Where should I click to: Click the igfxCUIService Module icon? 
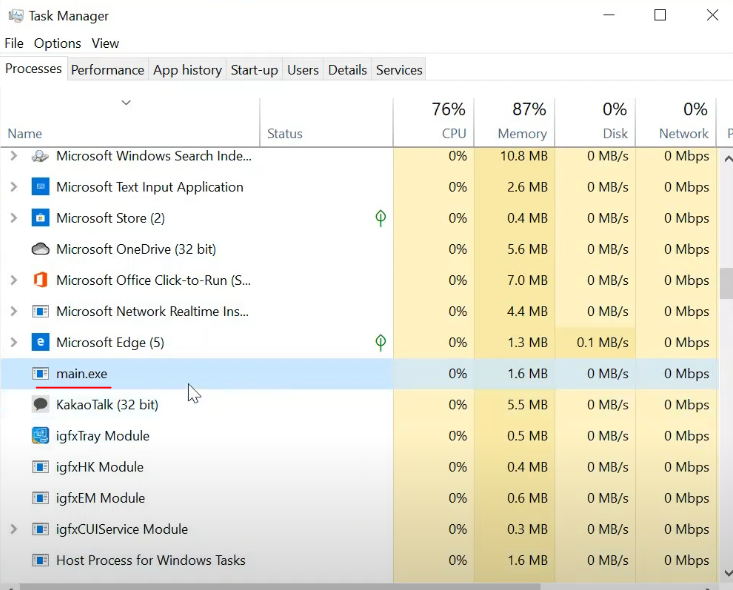pos(40,529)
